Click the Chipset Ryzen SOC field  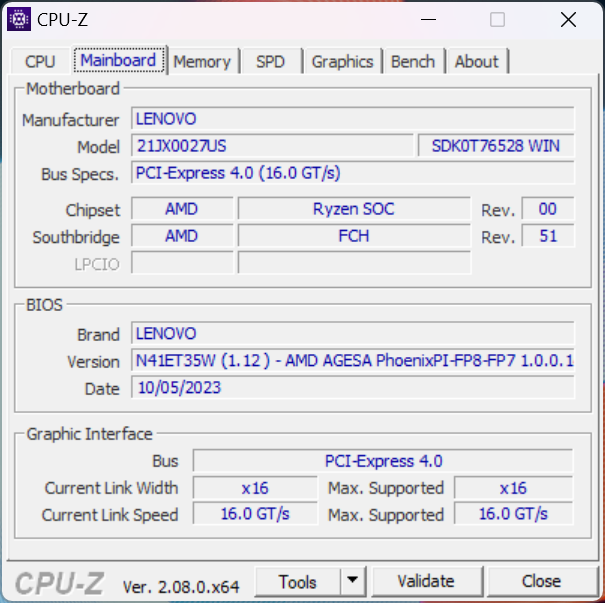[354, 209]
